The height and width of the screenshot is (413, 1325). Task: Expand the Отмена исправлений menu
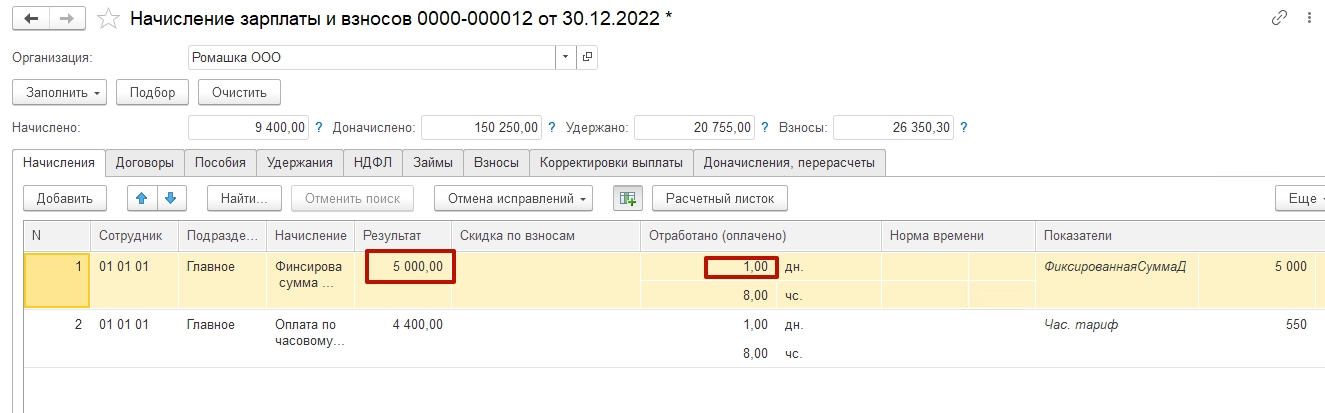[x=513, y=199]
